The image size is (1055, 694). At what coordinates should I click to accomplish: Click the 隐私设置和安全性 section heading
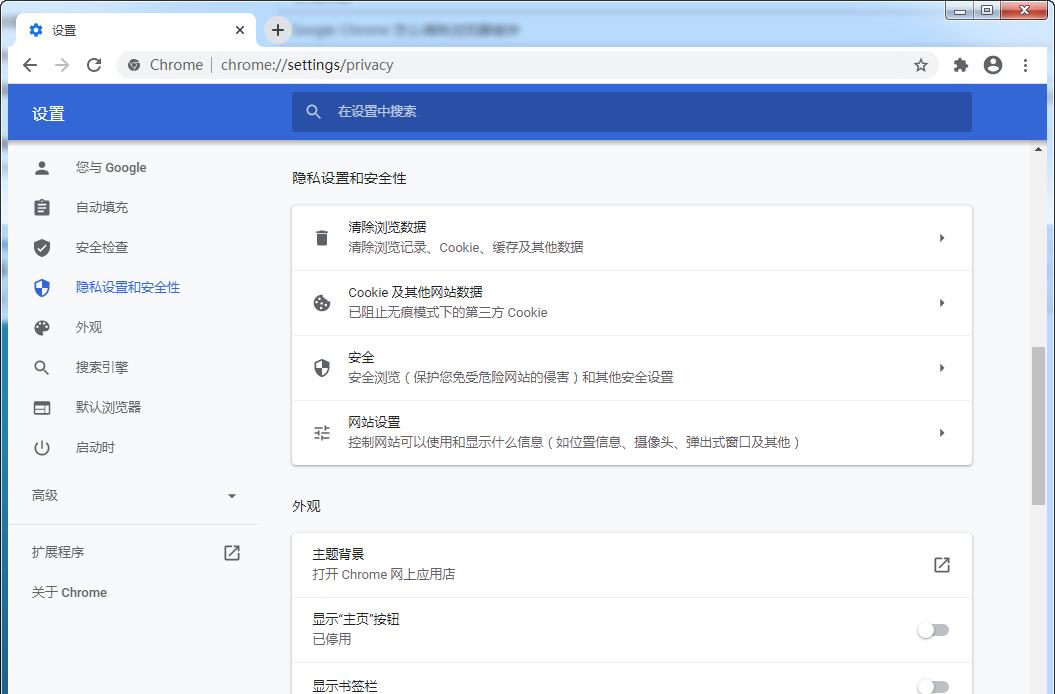349,178
